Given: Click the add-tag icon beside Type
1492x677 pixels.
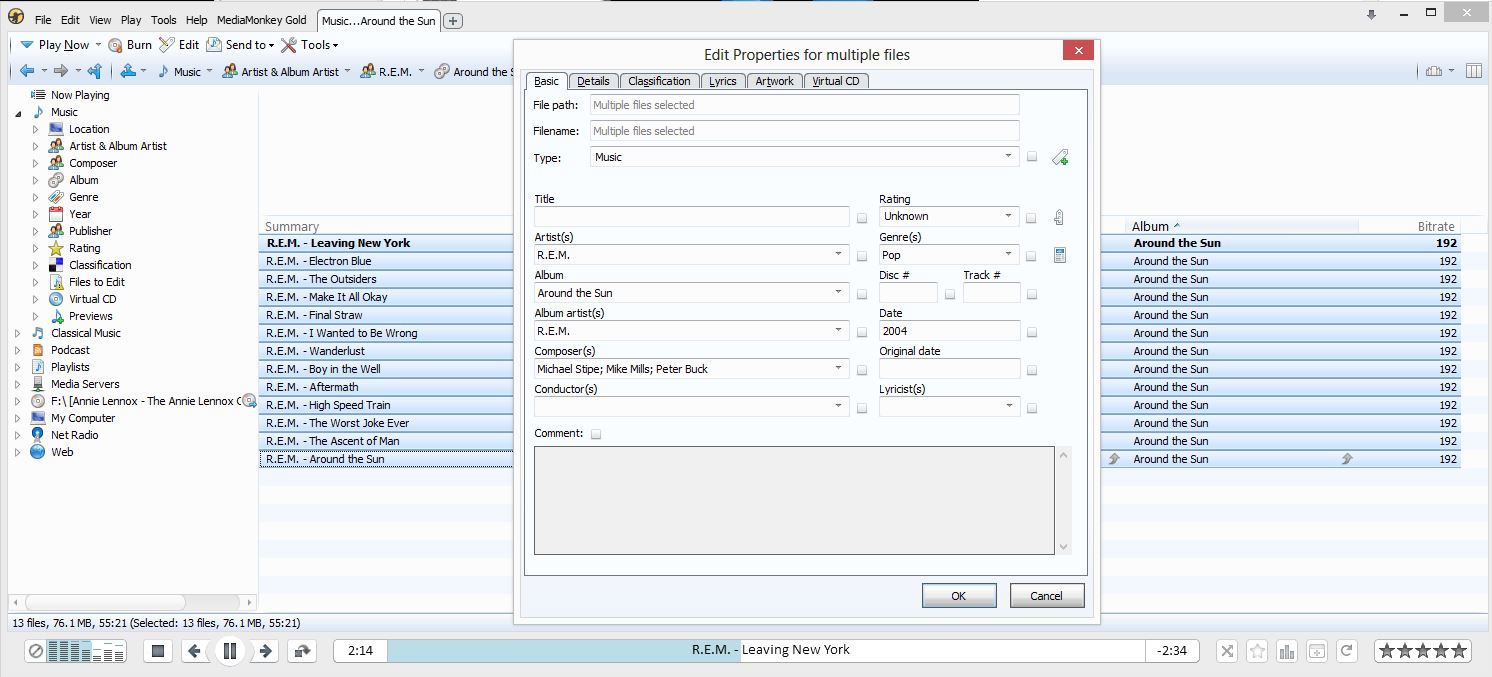Looking at the screenshot, I should [1060, 157].
